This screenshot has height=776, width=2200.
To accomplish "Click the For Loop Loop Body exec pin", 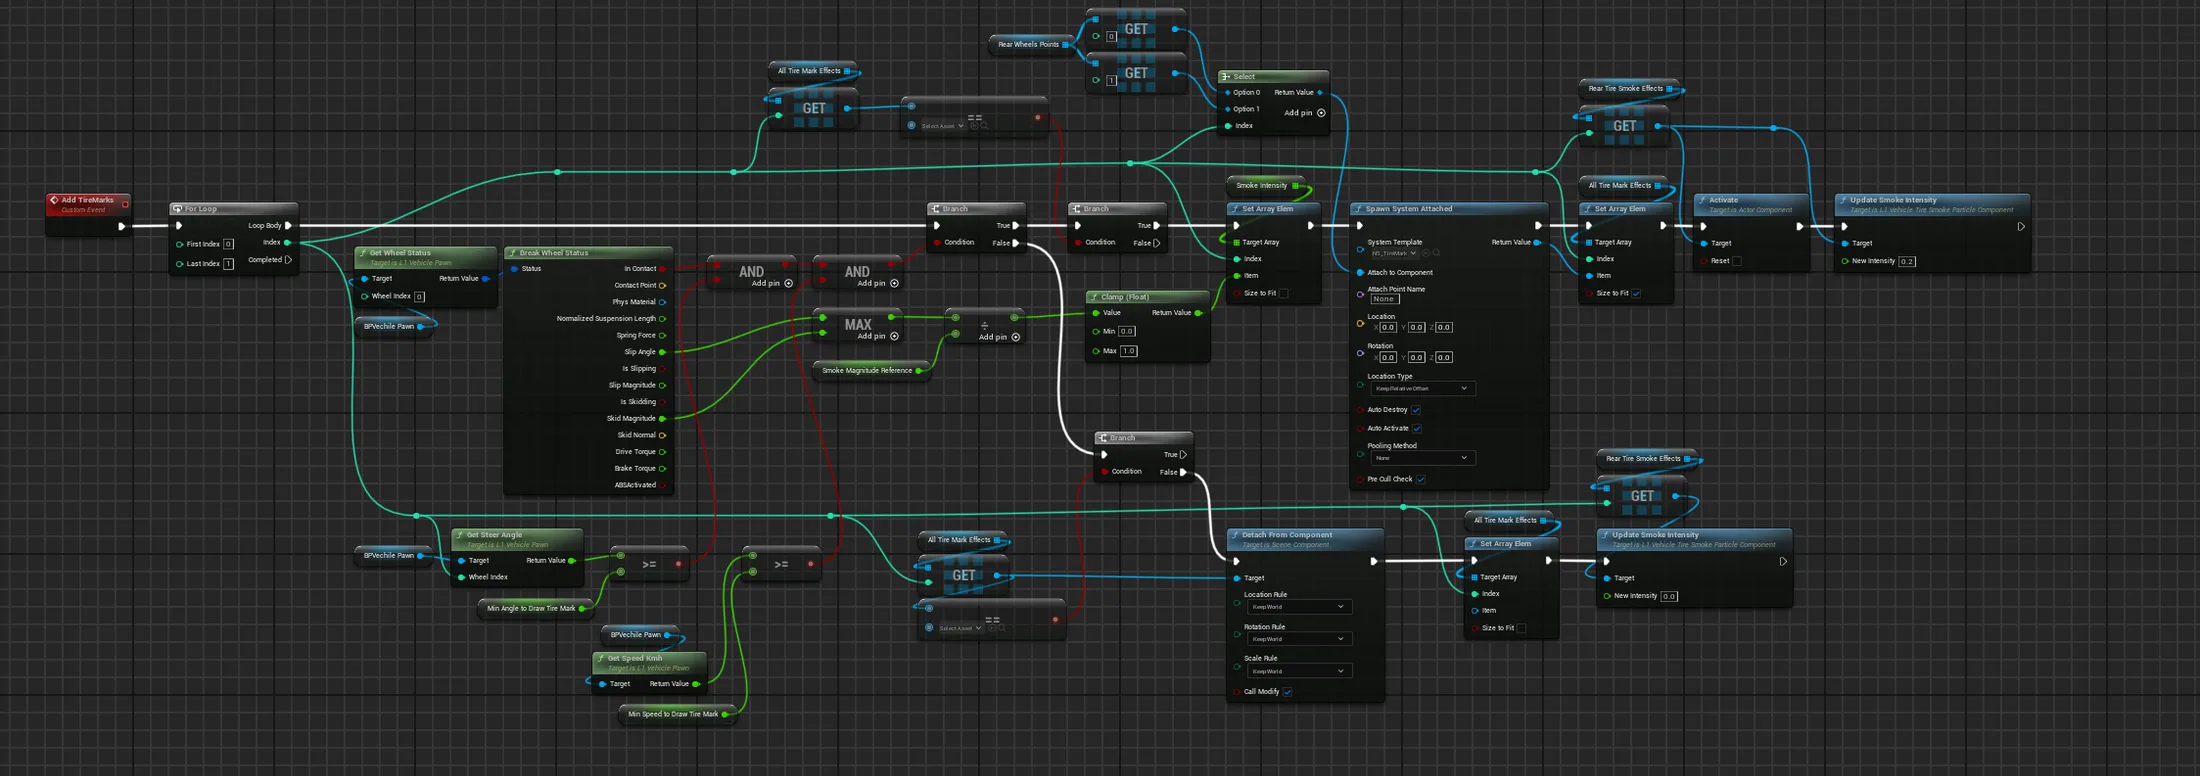I will [288, 226].
